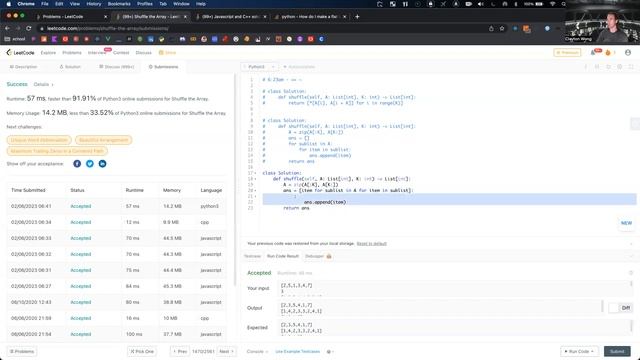The height and width of the screenshot is (360, 640).
Task: Bookmark this page with the star
Action: (x=502, y=28)
